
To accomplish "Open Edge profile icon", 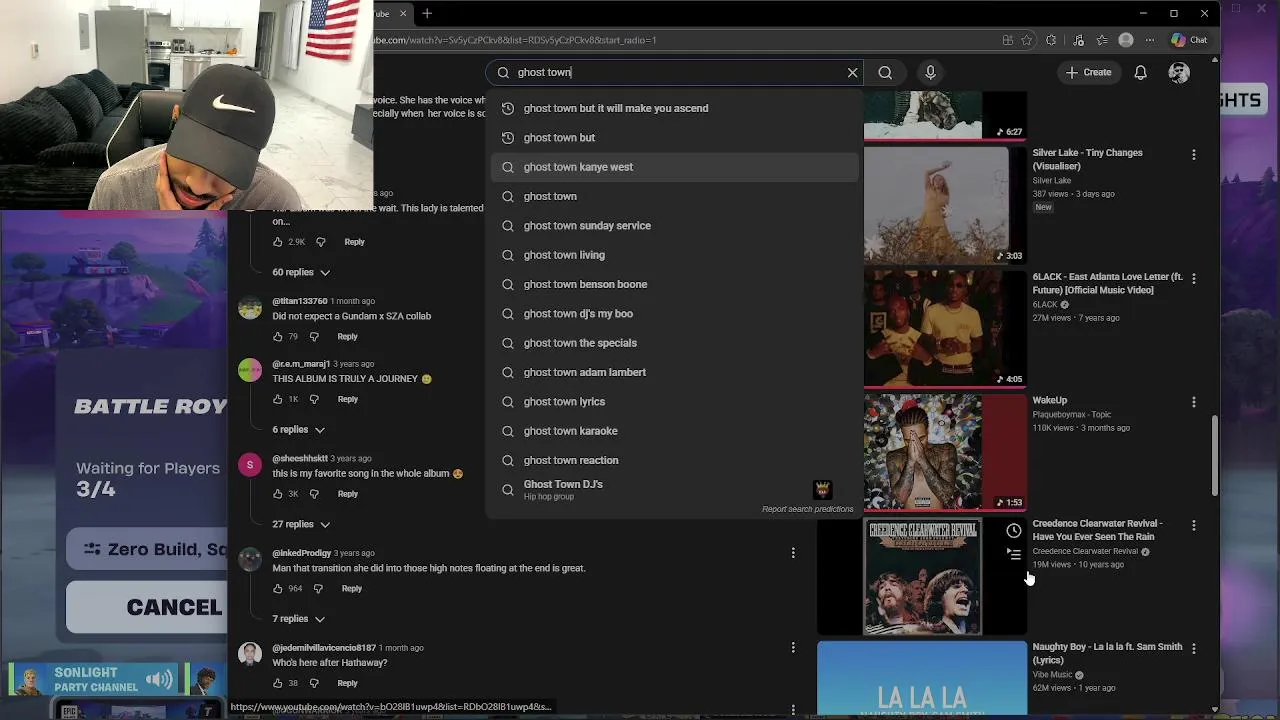I will point(1126,40).
